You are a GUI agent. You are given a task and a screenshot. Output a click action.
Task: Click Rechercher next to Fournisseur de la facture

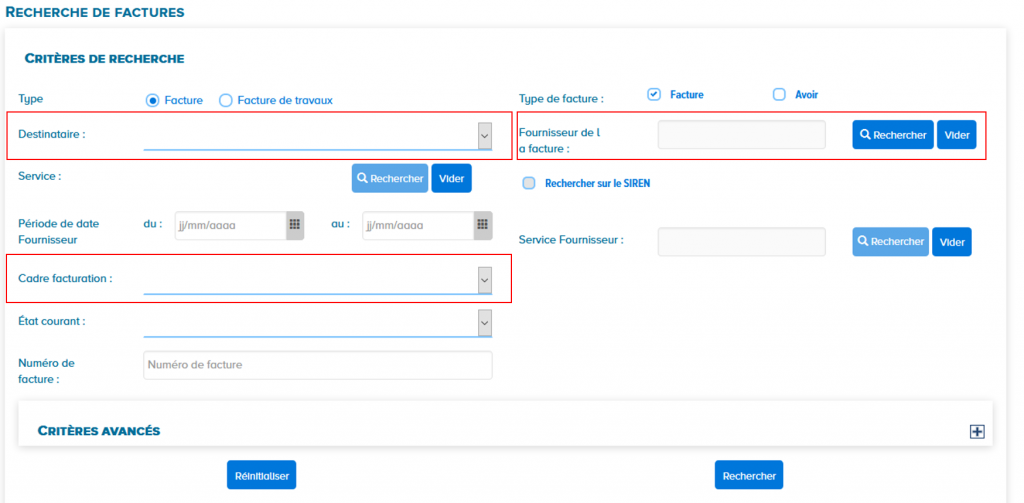(892, 135)
